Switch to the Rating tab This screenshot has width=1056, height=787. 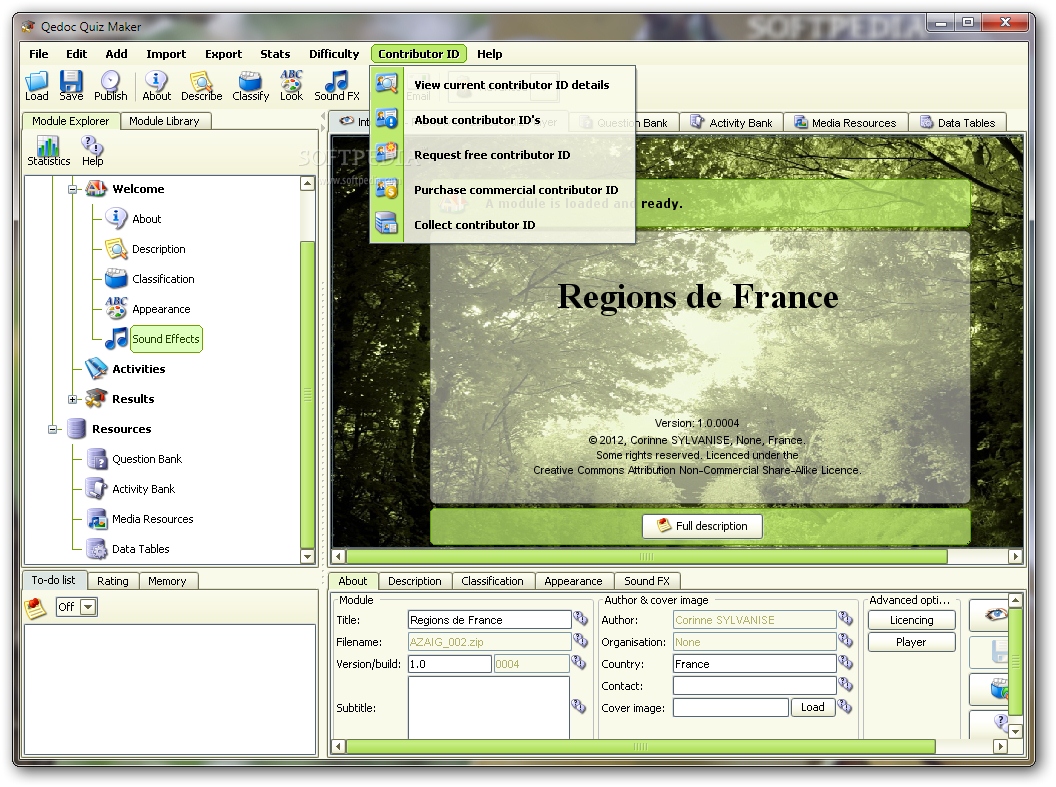(112, 581)
